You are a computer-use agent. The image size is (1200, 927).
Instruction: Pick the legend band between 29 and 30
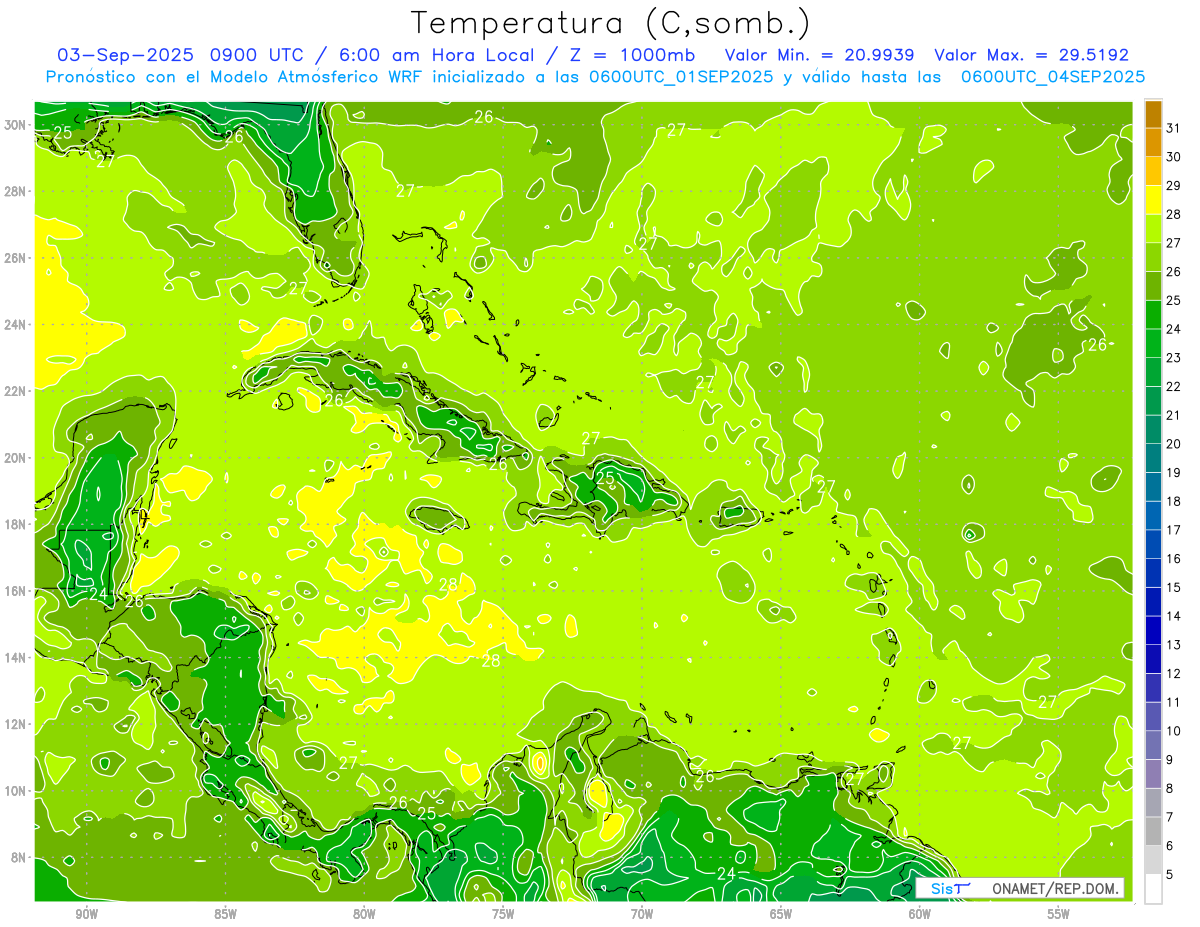coord(1153,172)
